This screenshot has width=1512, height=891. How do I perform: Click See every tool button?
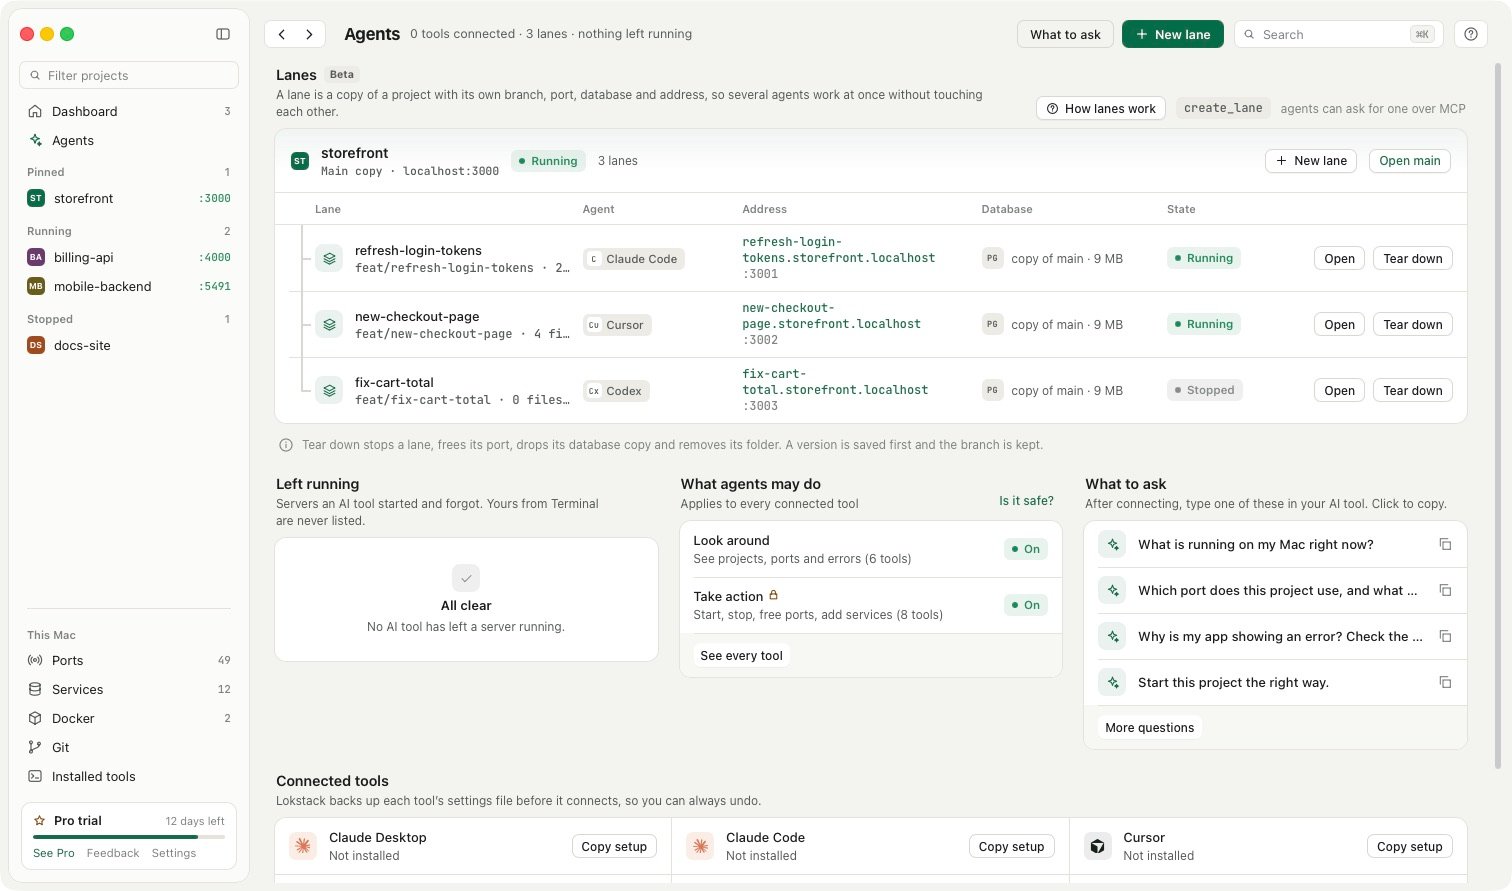pyautogui.click(x=741, y=655)
